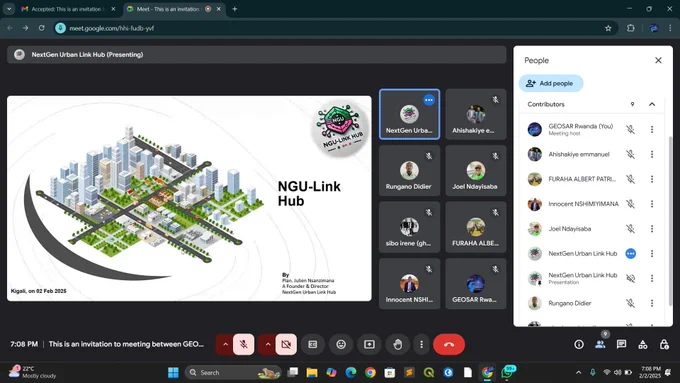Screen dimensions: 680x383
Task: Select the GEOSAR Rwa... video tile
Action: click(x=476, y=284)
